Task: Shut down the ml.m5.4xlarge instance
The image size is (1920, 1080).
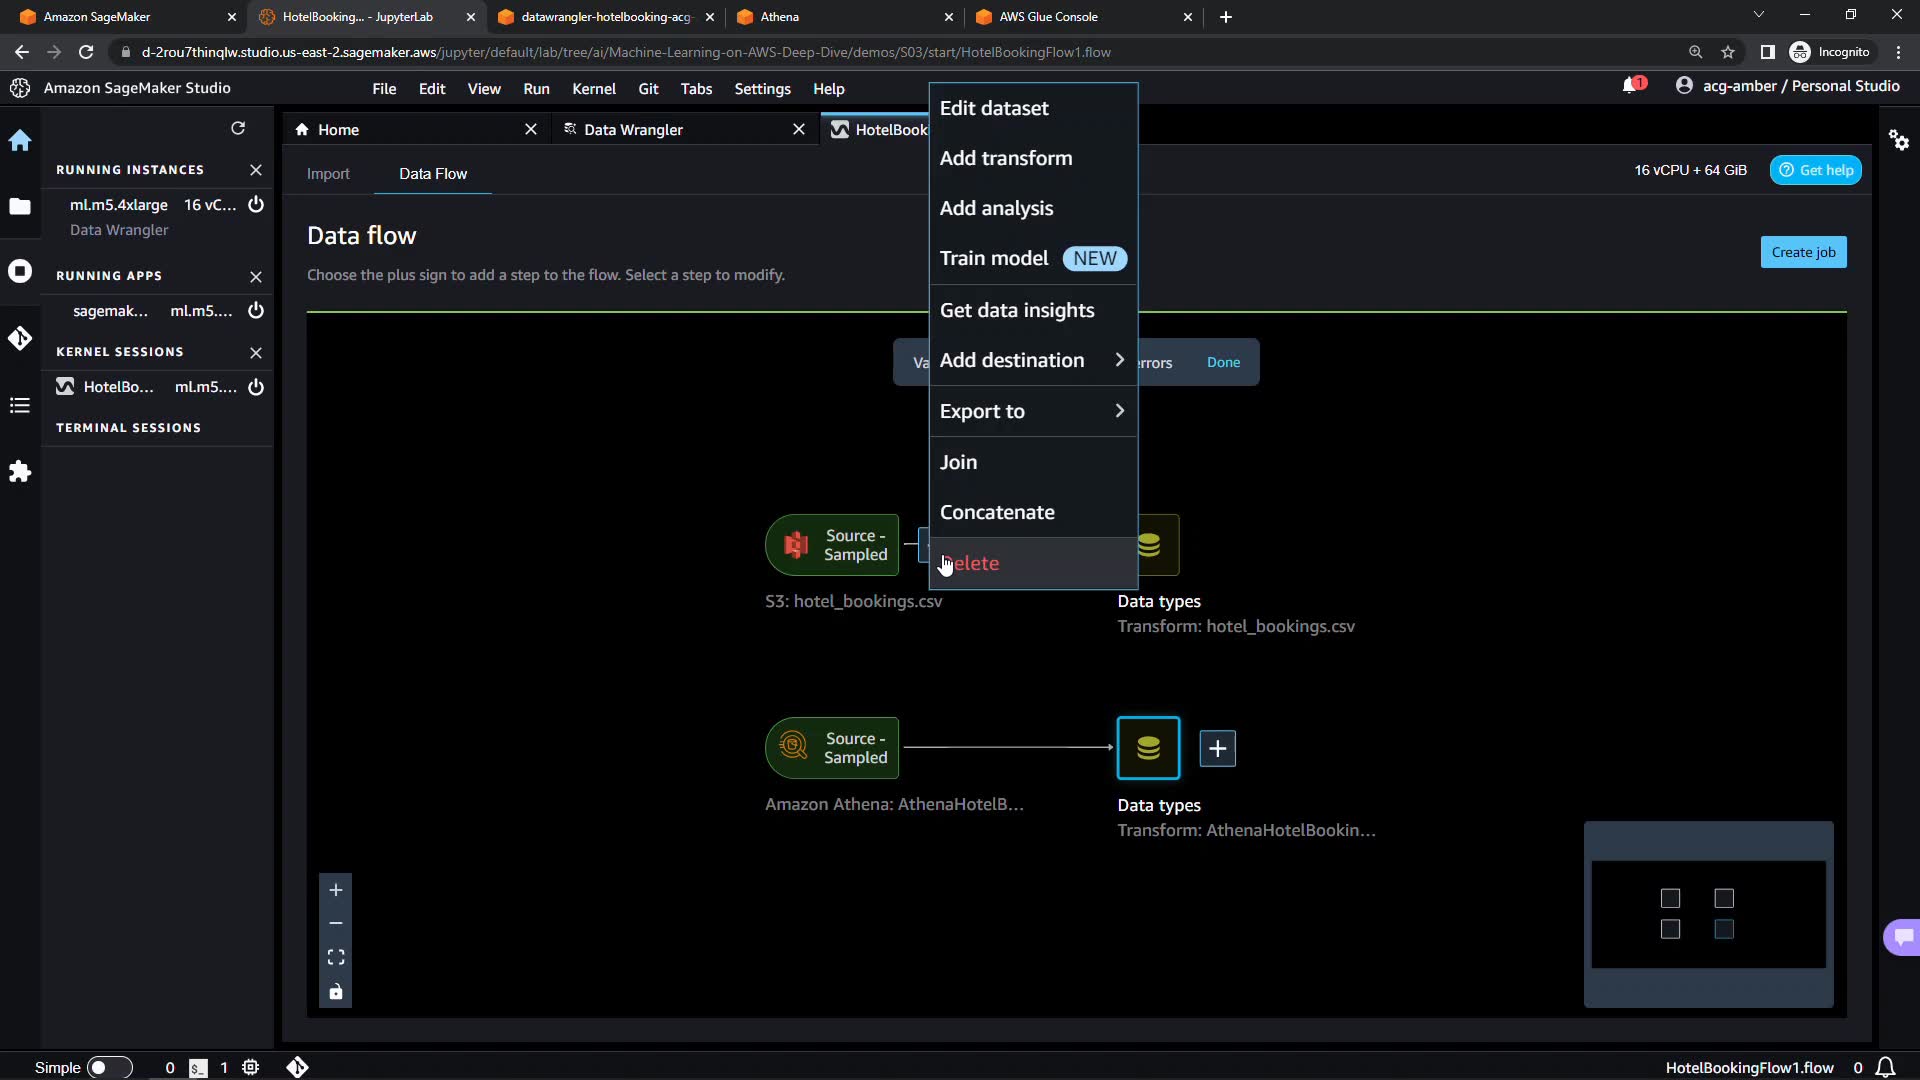Action: click(256, 204)
